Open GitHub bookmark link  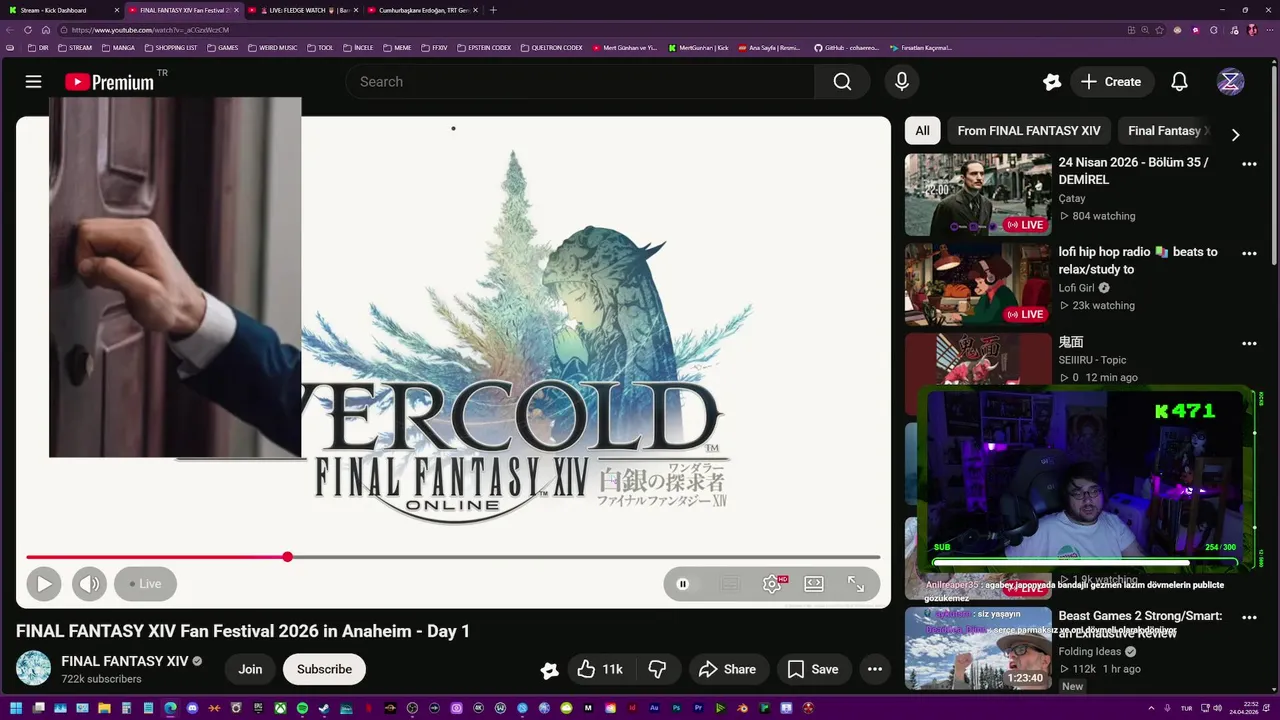click(x=846, y=47)
